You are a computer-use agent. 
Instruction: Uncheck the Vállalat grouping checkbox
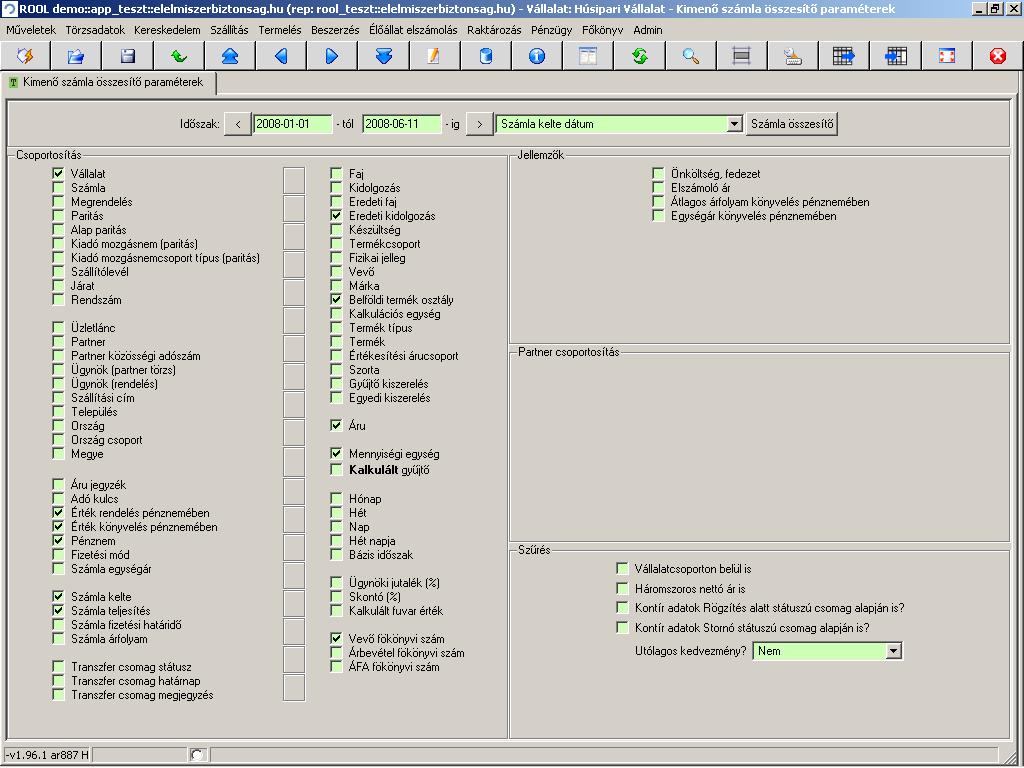click(x=58, y=174)
